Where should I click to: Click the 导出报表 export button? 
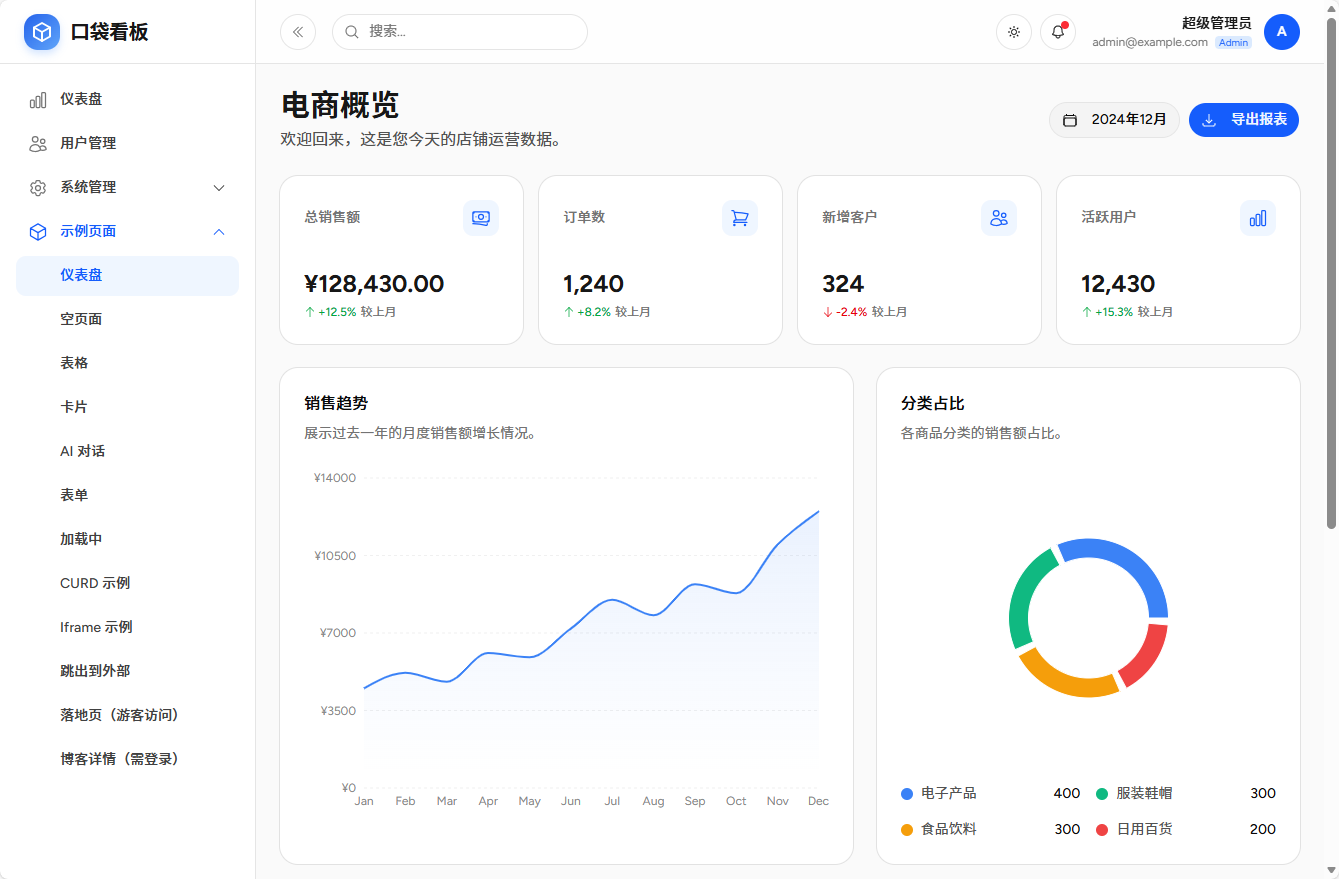point(1243,119)
